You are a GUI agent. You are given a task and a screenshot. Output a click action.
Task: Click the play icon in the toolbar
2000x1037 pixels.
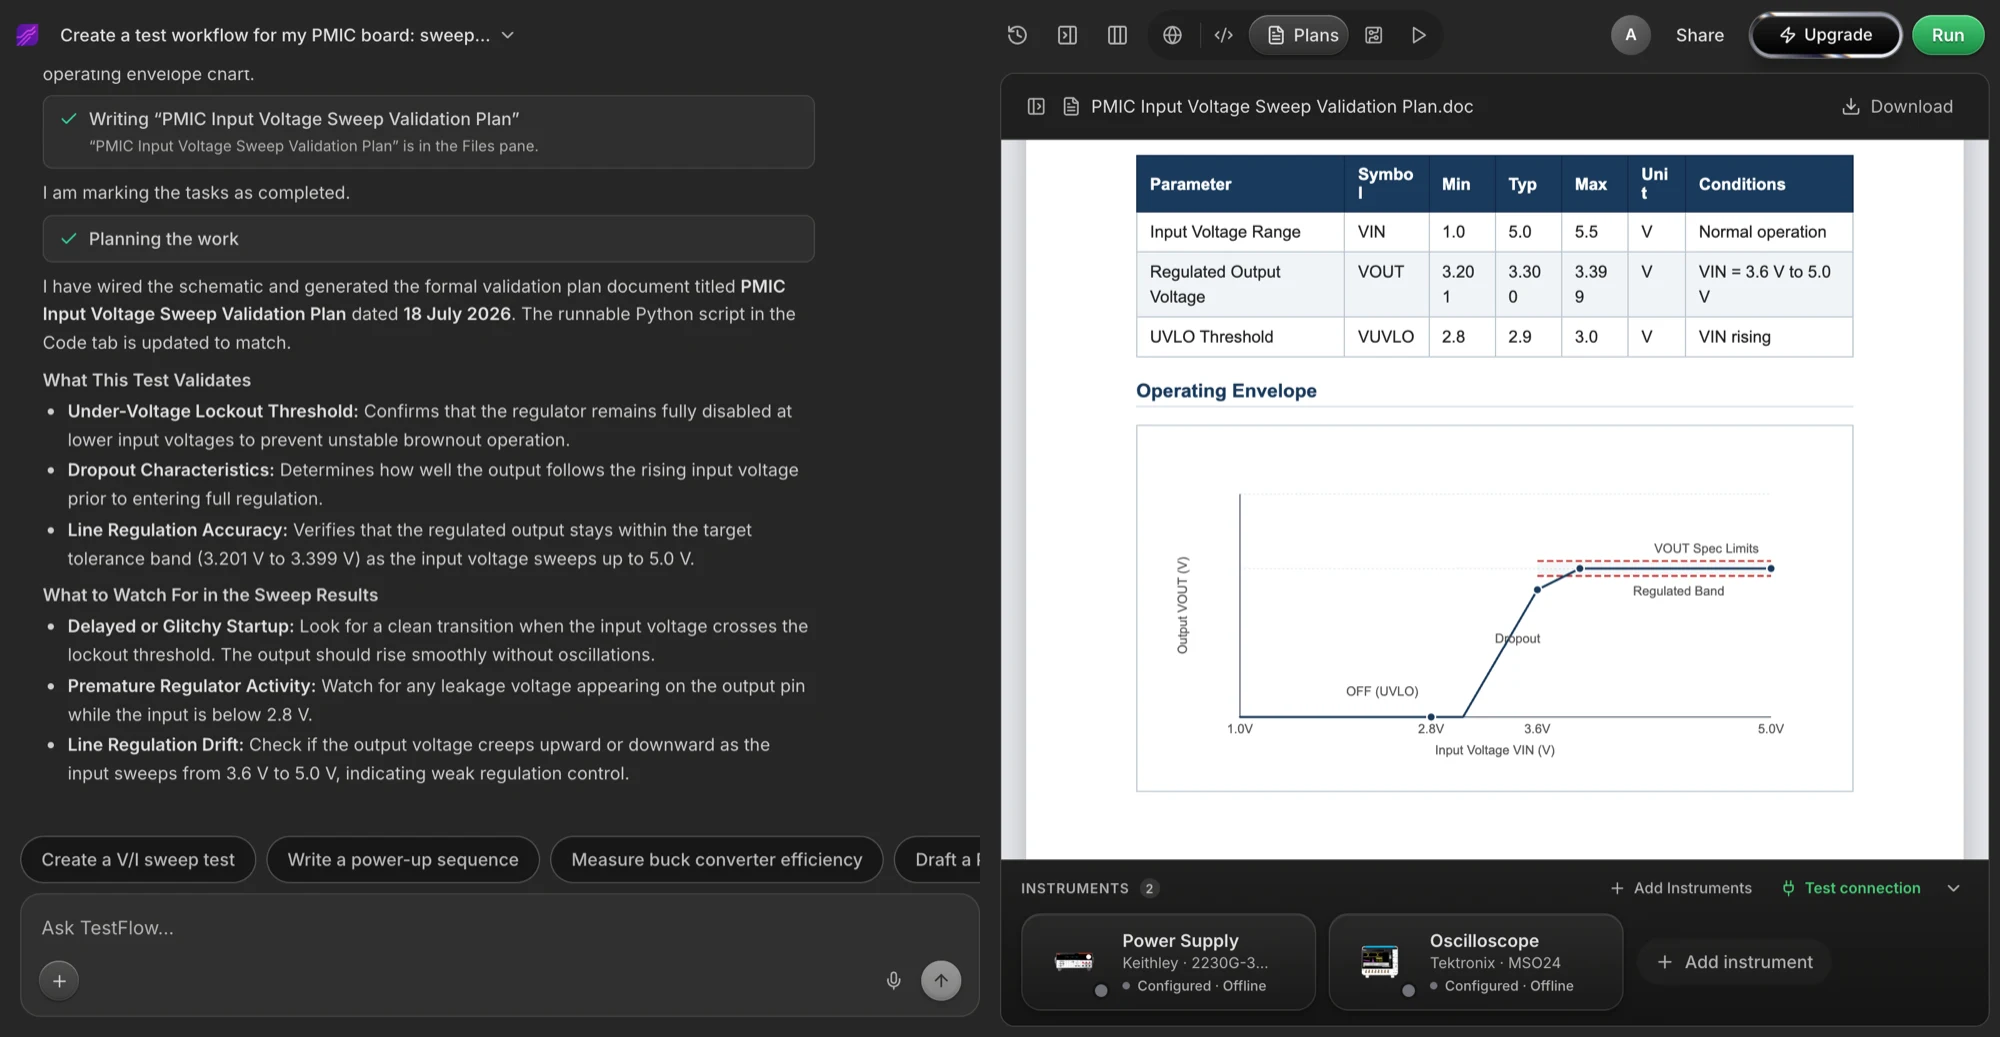tap(1418, 35)
